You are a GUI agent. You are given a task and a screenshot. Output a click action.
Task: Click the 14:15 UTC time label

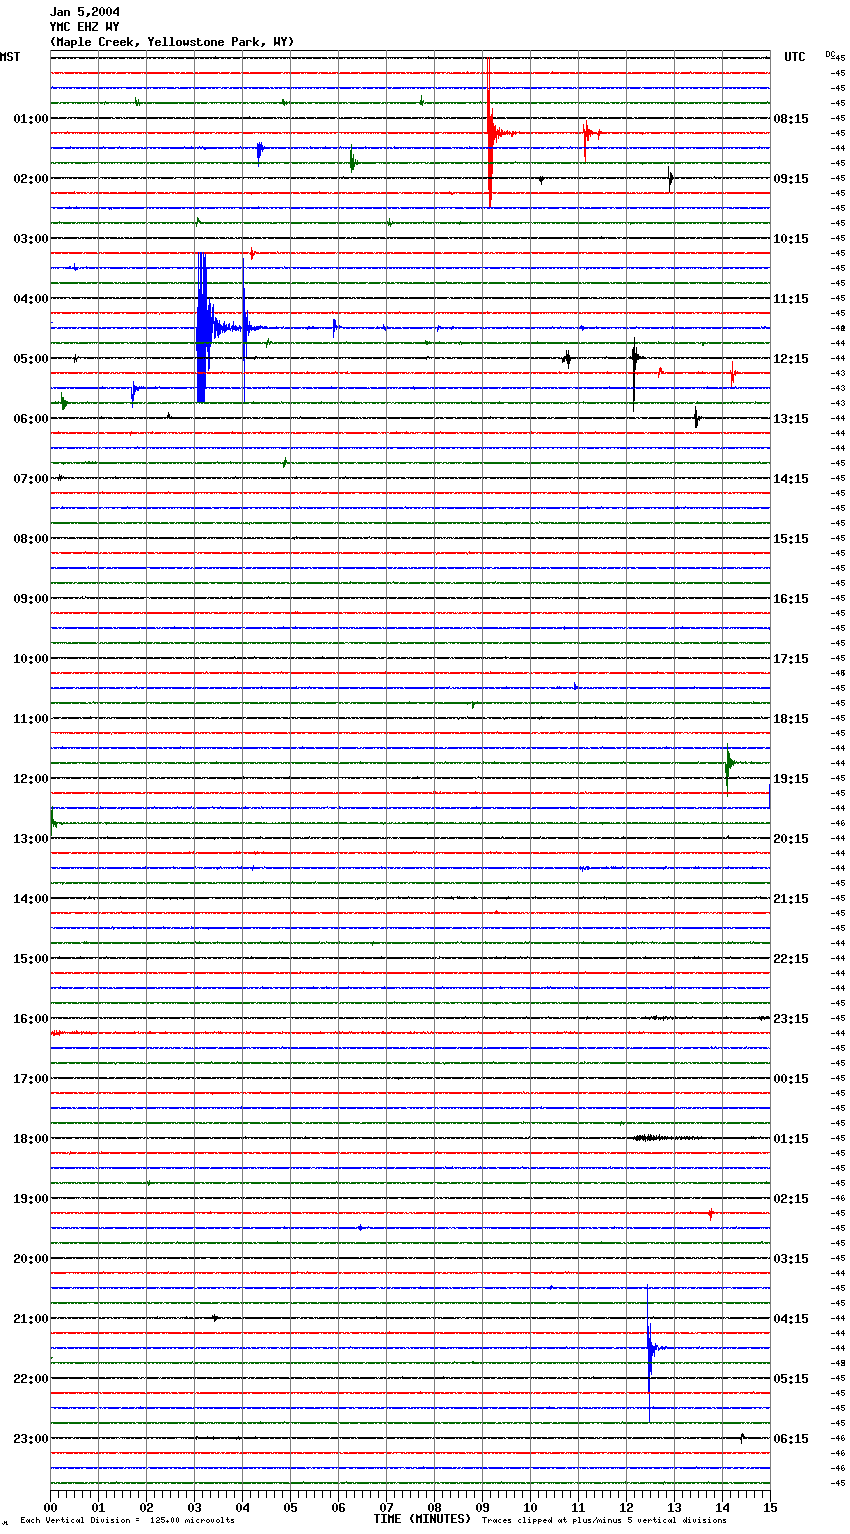pos(791,479)
